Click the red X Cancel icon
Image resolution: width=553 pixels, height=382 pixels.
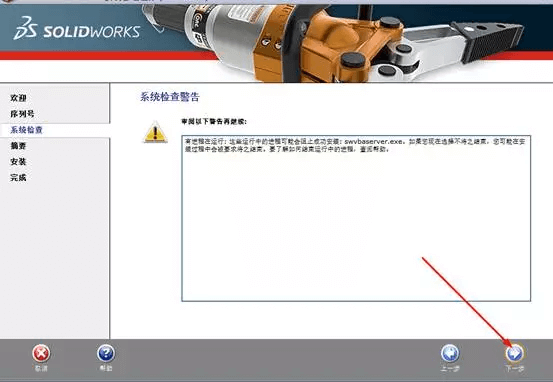pyautogui.click(x=41, y=353)
